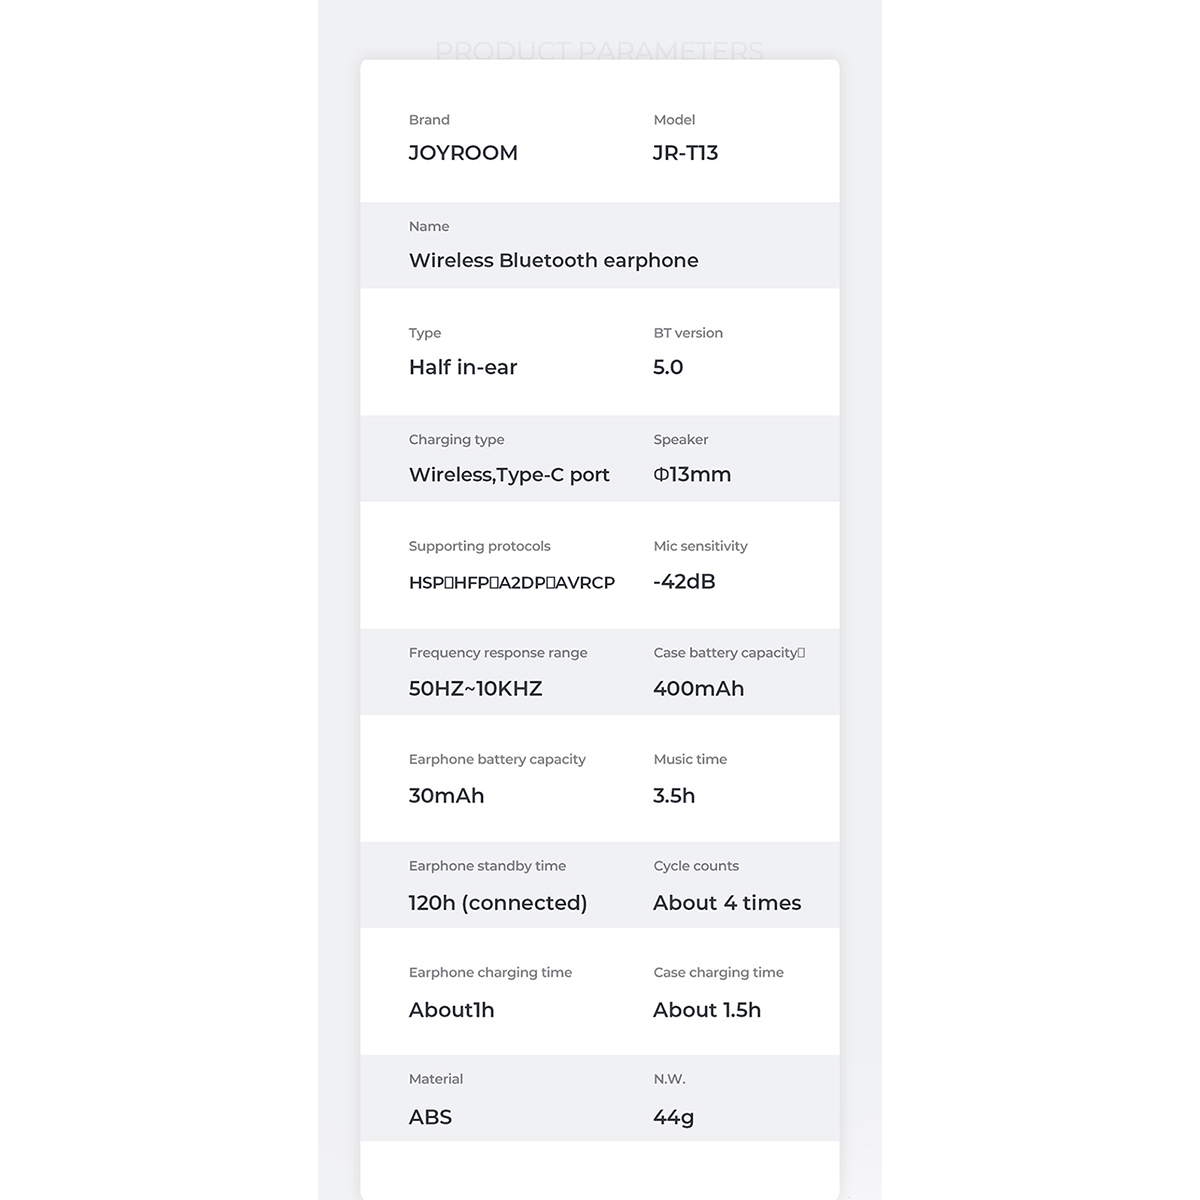Click the 3.5h music time value

[674, 795]
